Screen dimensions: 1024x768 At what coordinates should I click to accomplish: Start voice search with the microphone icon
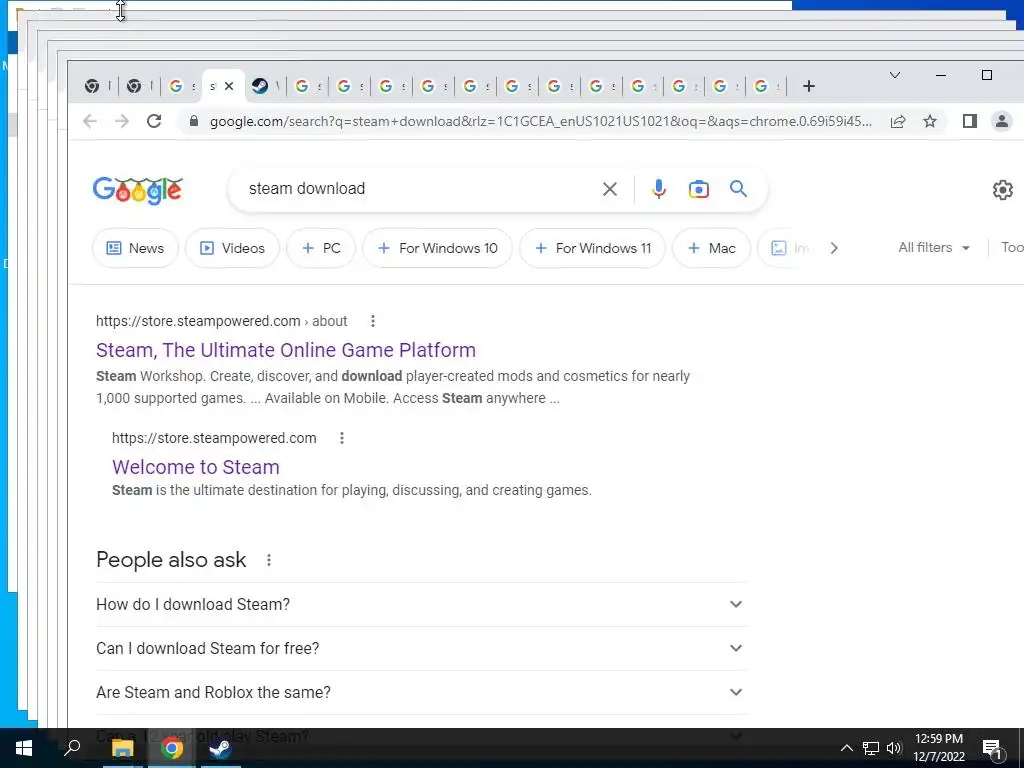click(x=659, y=189)
